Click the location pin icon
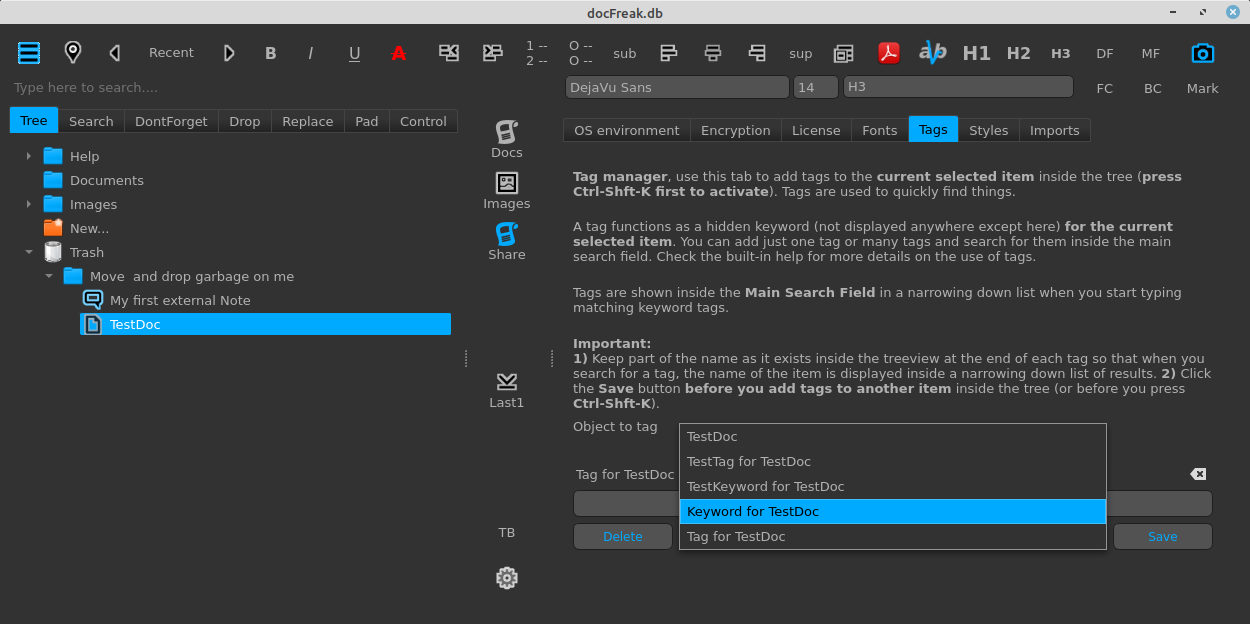The height and width of the screenshot is (624, 1250). pos(72,53)
